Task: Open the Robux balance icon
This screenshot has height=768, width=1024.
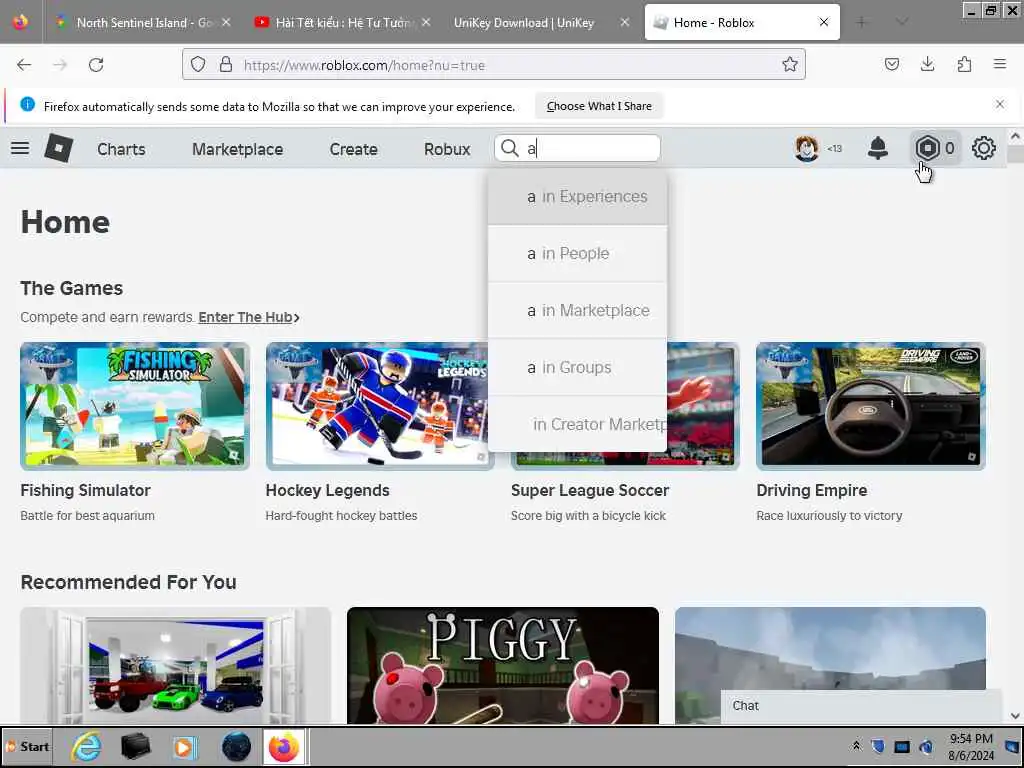Action: (x=927, y=148)
